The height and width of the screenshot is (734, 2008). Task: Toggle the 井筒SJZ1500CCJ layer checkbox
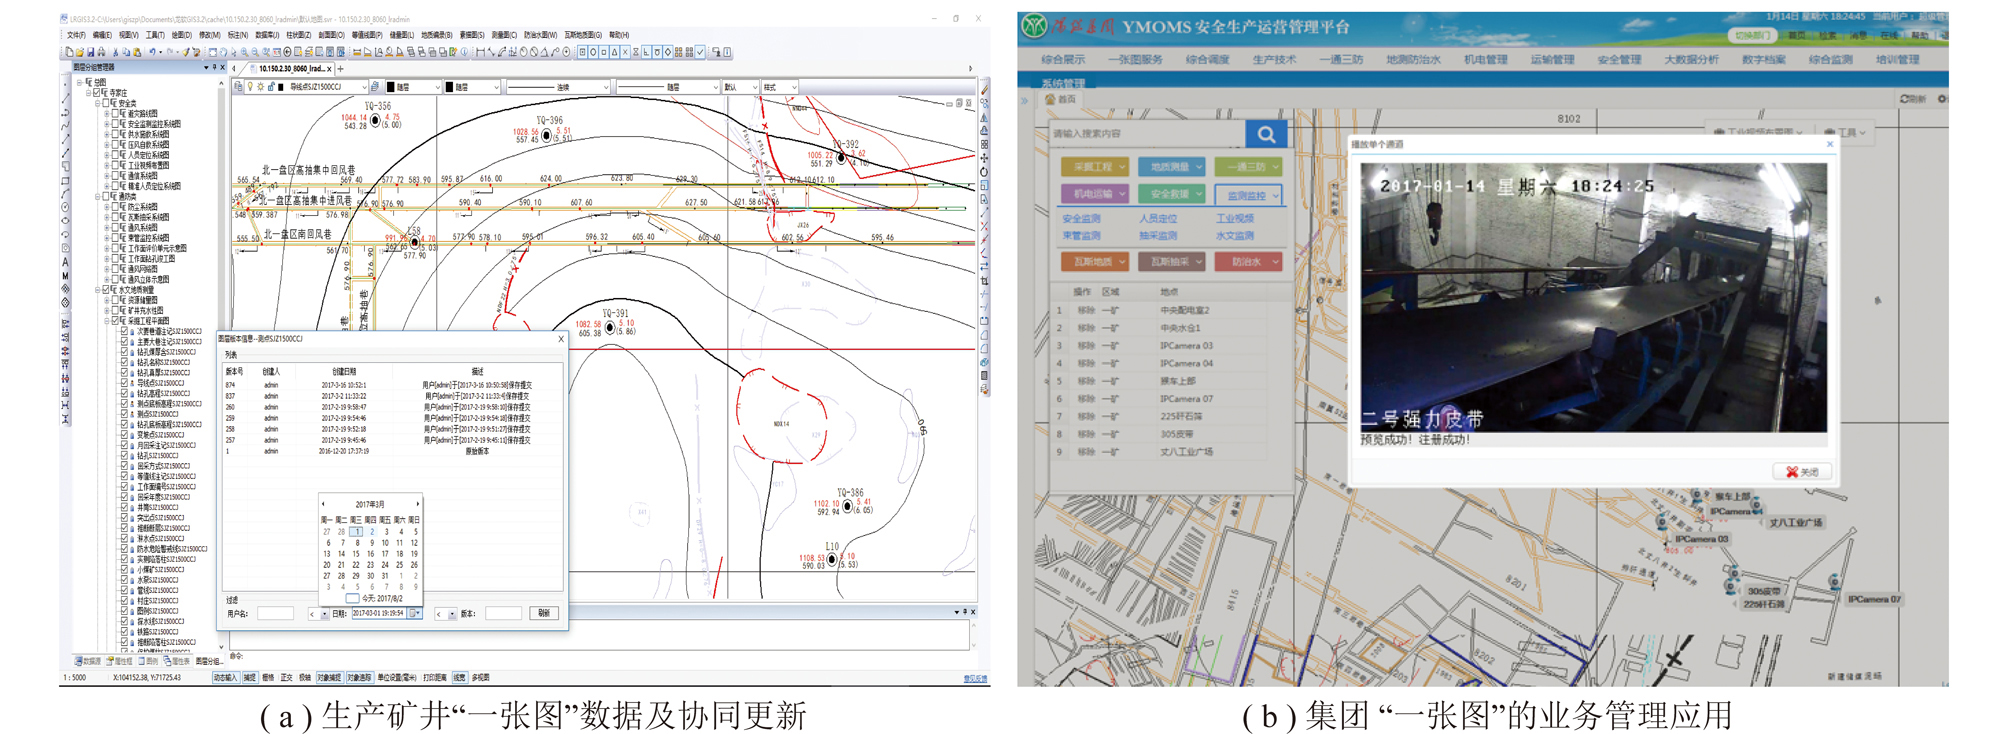tap(124, 507)
